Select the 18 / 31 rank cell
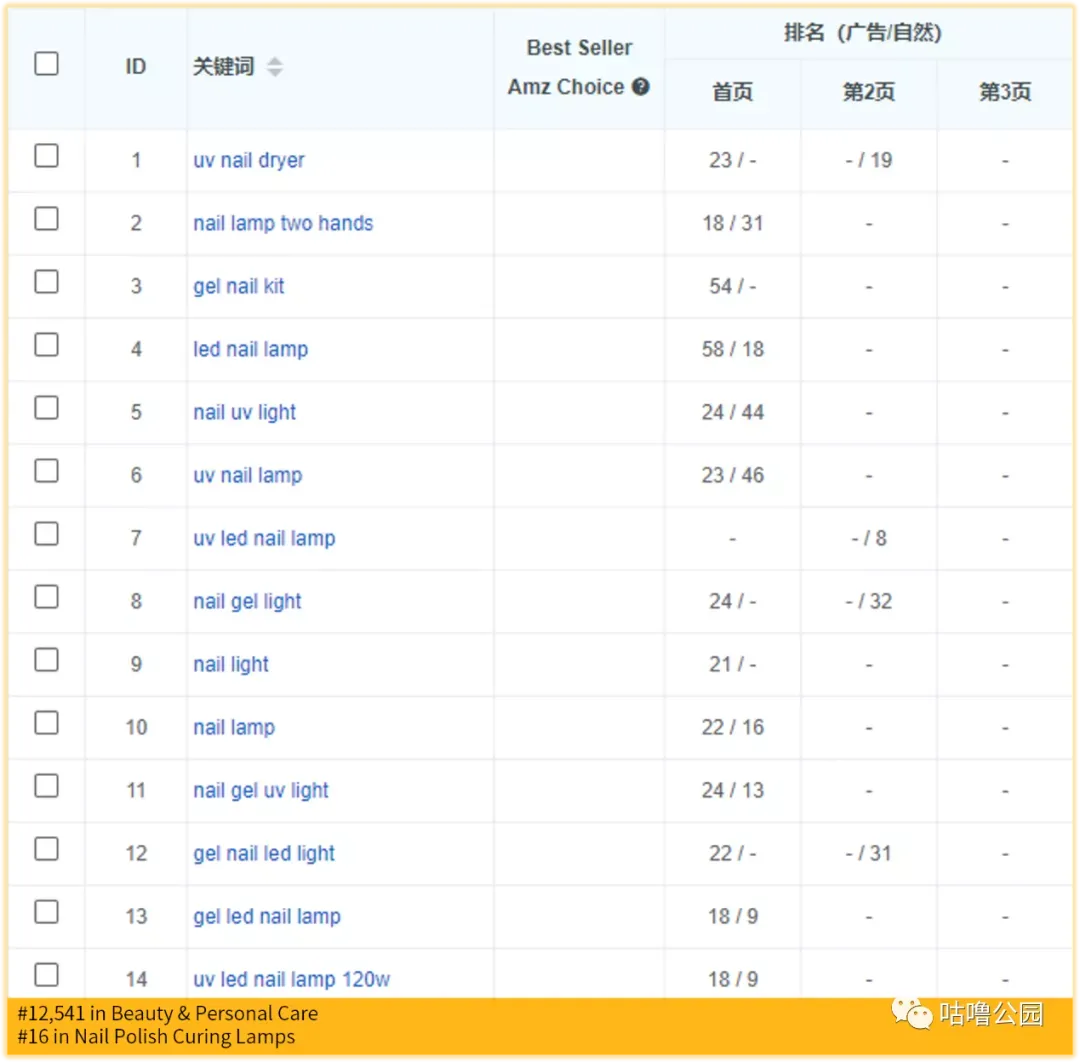Viewport: 1080px width, 1062px height. [x=732, y=223]
